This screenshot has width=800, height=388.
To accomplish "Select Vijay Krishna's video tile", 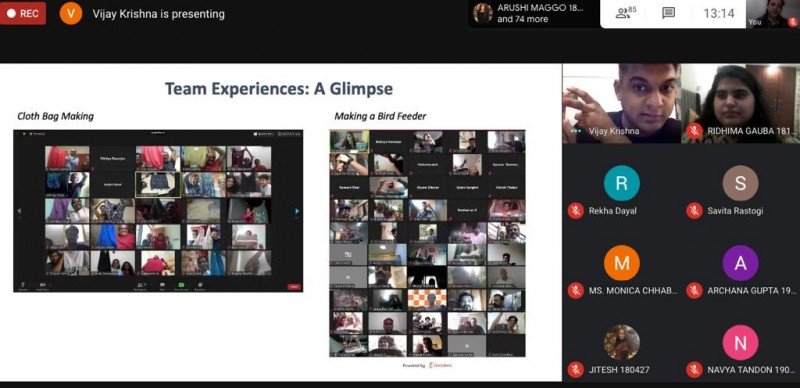I will [621, 103].
